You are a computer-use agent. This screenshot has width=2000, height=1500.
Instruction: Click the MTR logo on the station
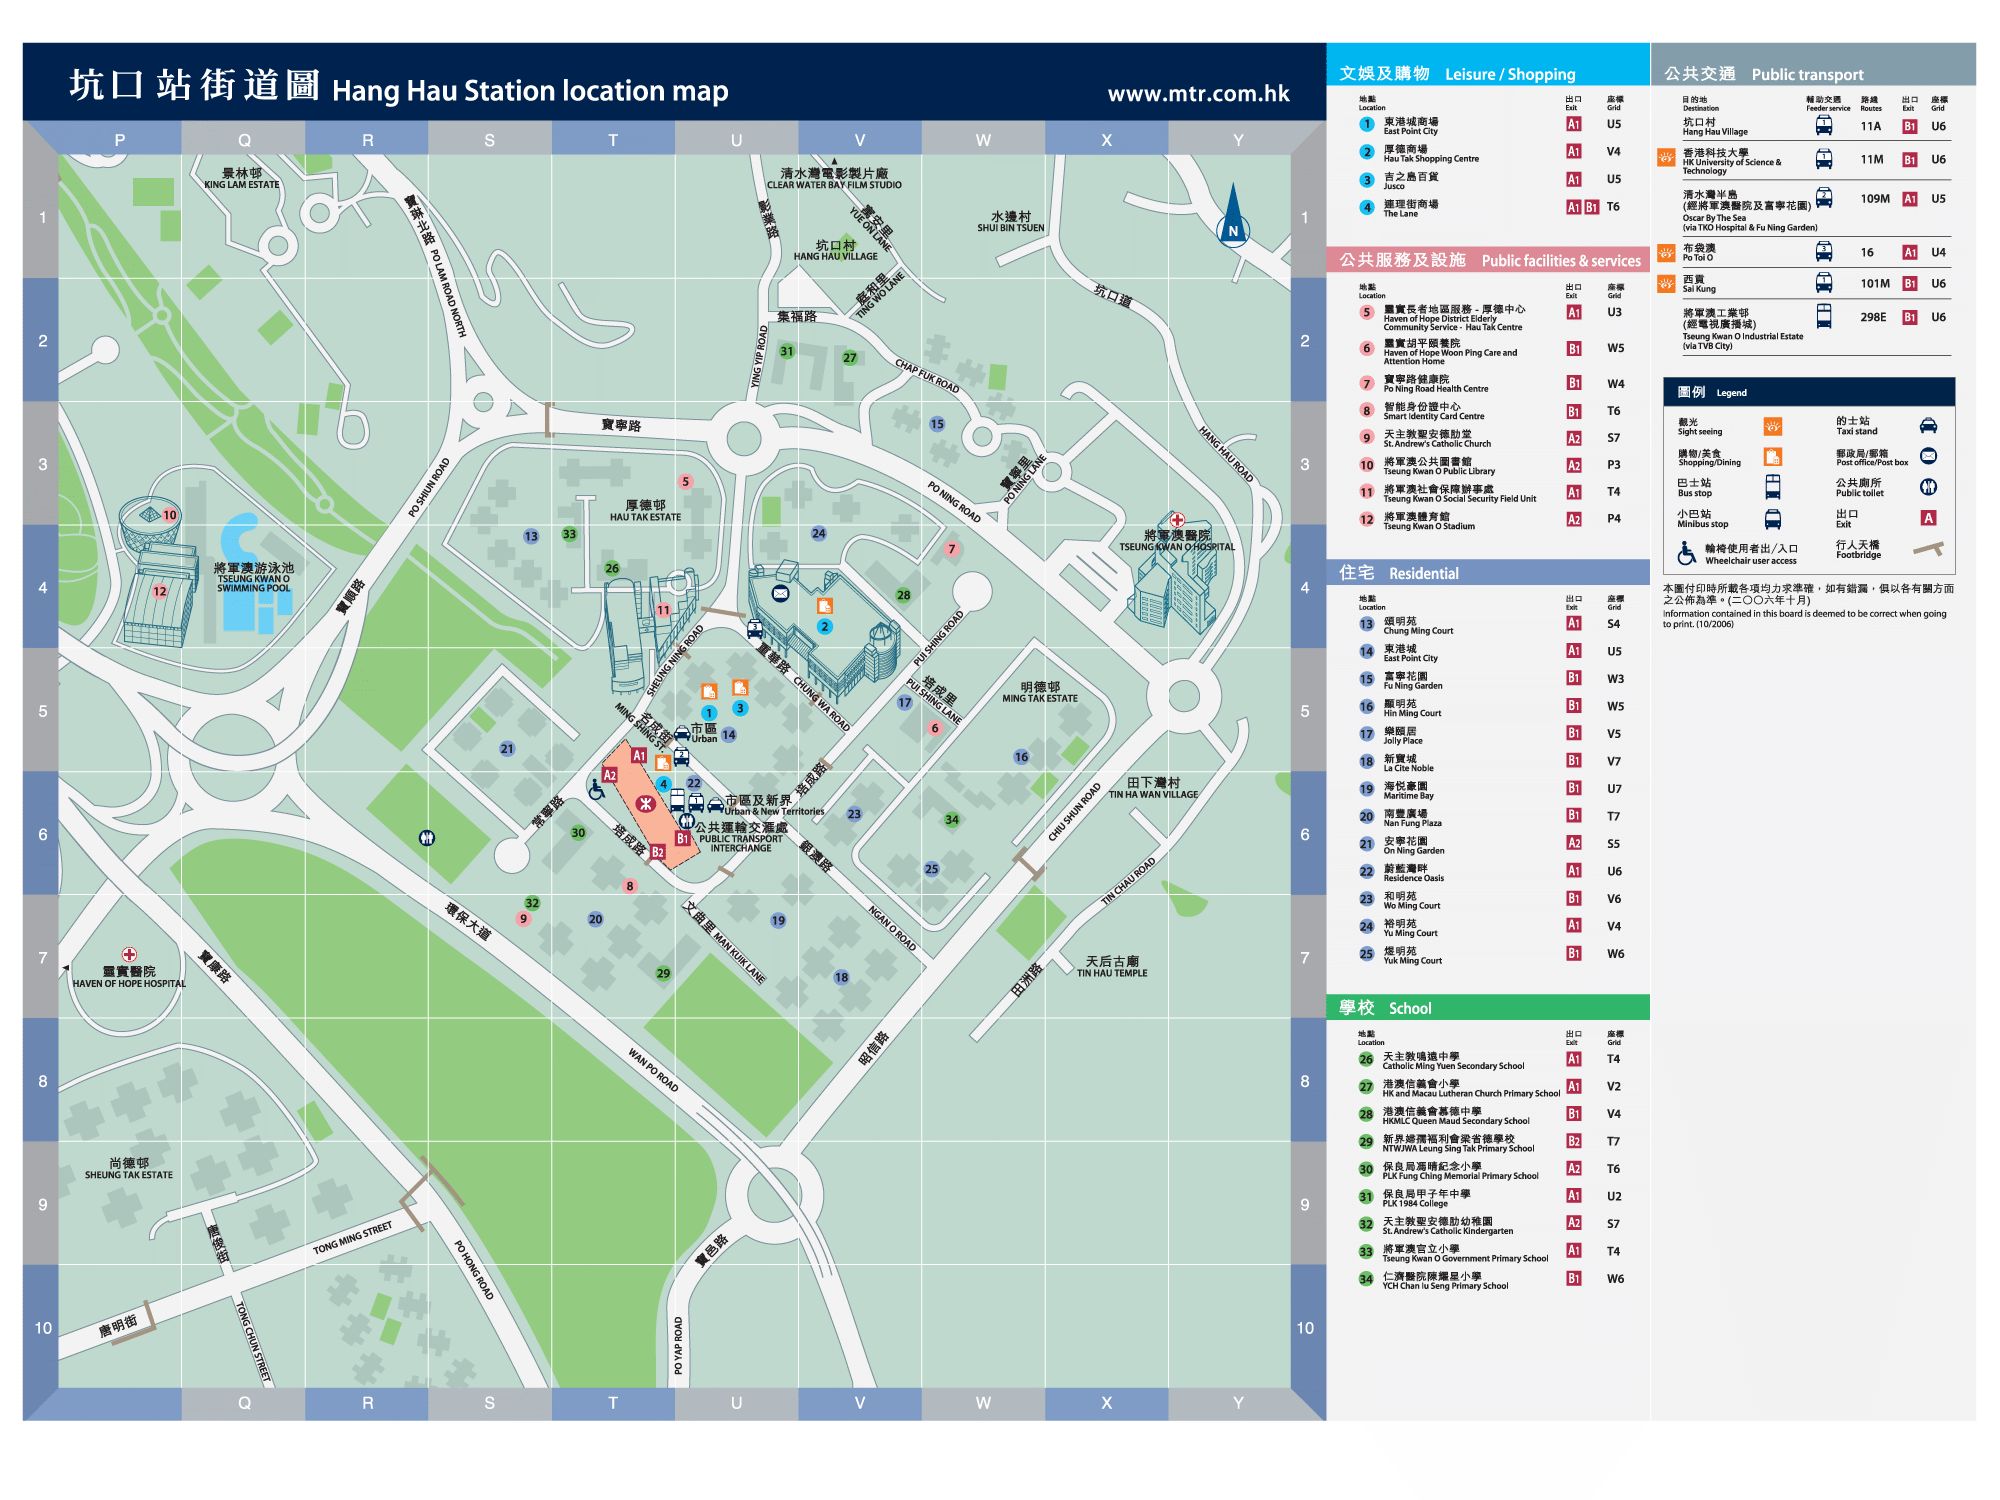click(x=646, y=803)
